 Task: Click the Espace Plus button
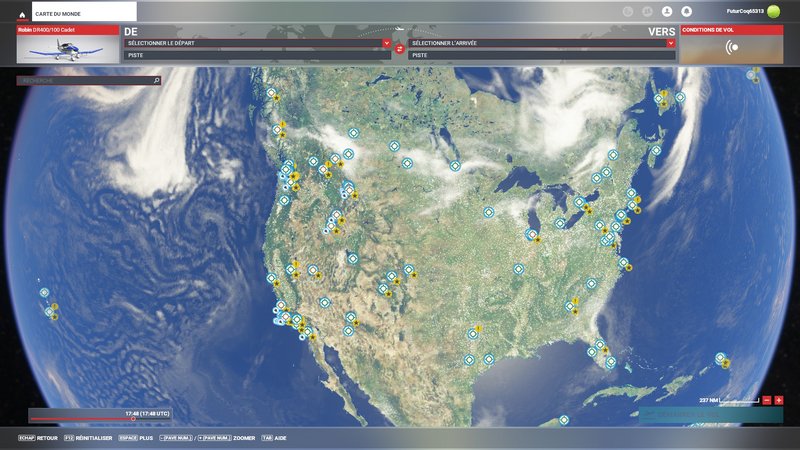[x=136, y=438]
